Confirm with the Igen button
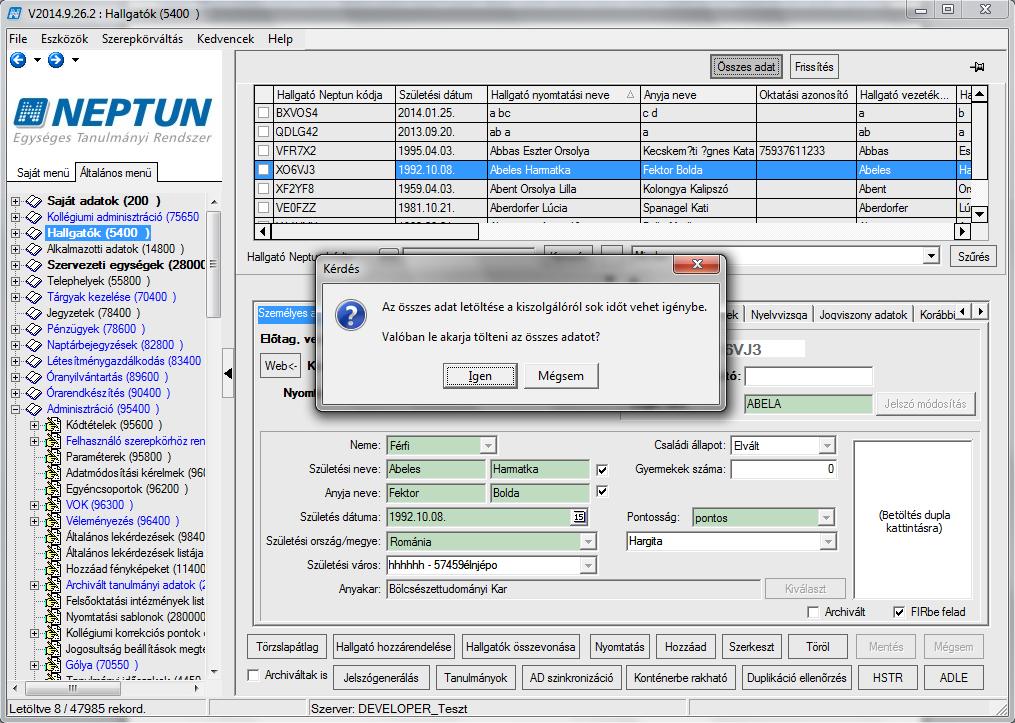1015x723 pixels. pos(480,376)
